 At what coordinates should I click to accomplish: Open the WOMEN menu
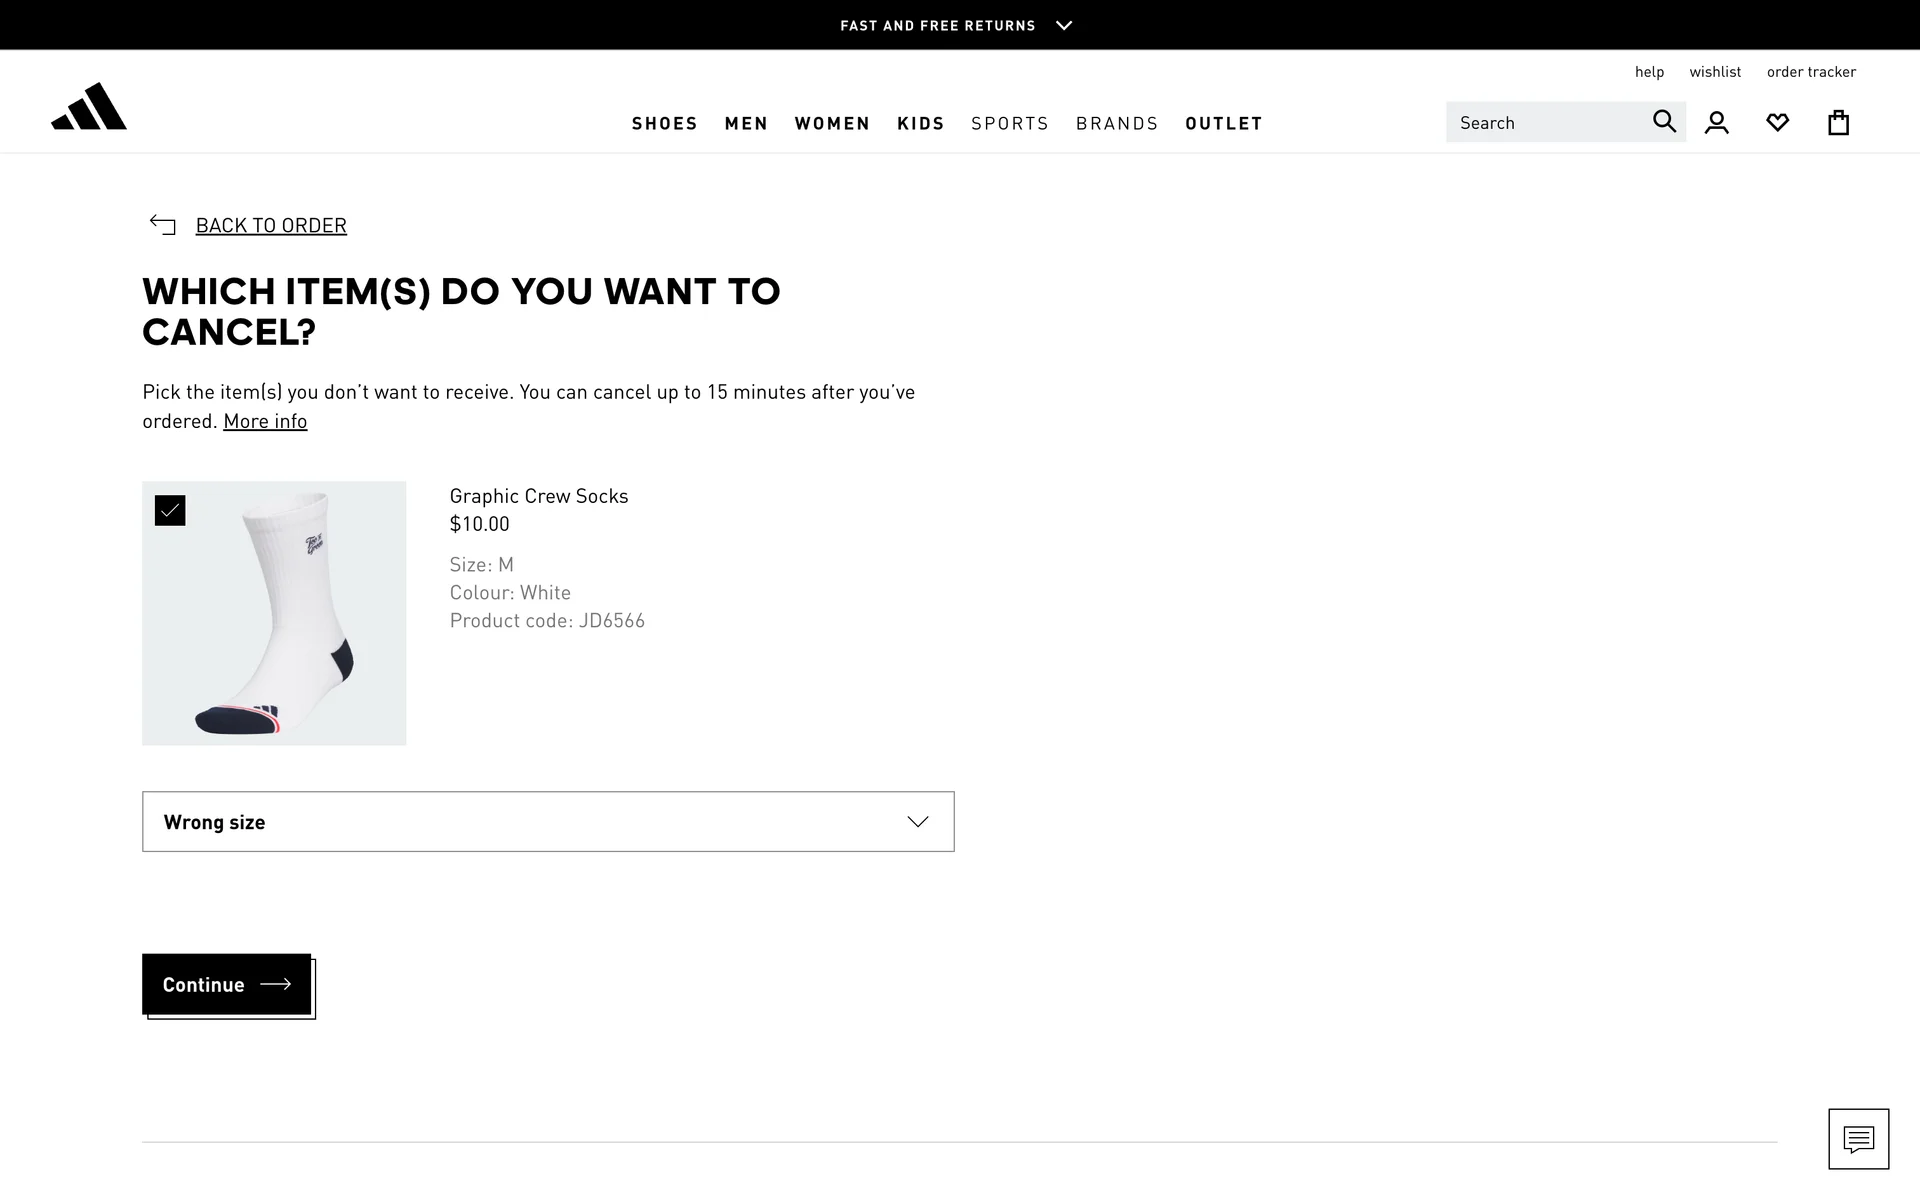pyautogui.click(x=832, y=123)
